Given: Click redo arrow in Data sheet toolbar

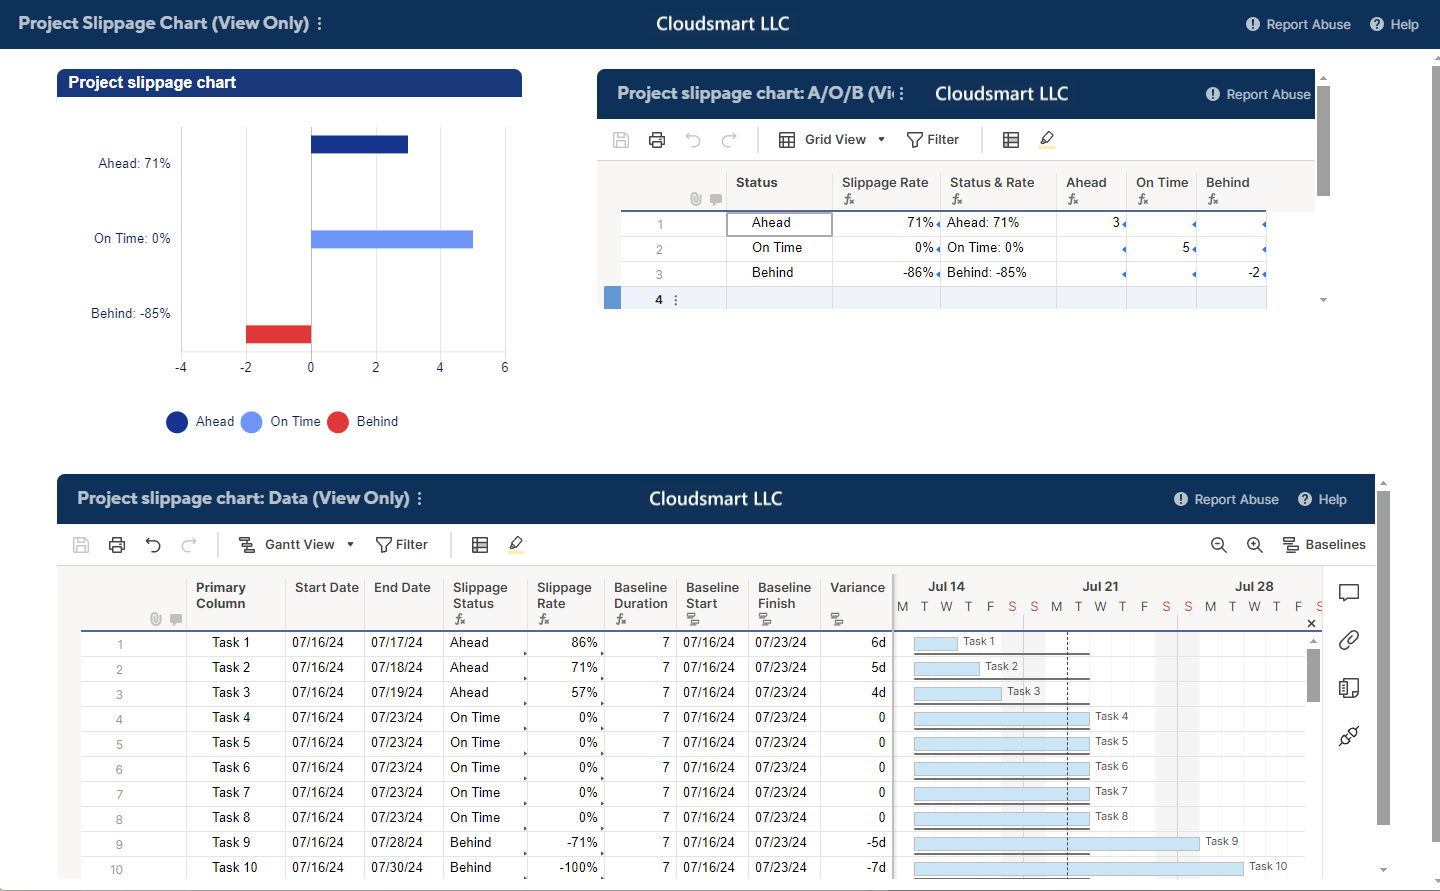Looking at the screenshot, I should 189,545.
